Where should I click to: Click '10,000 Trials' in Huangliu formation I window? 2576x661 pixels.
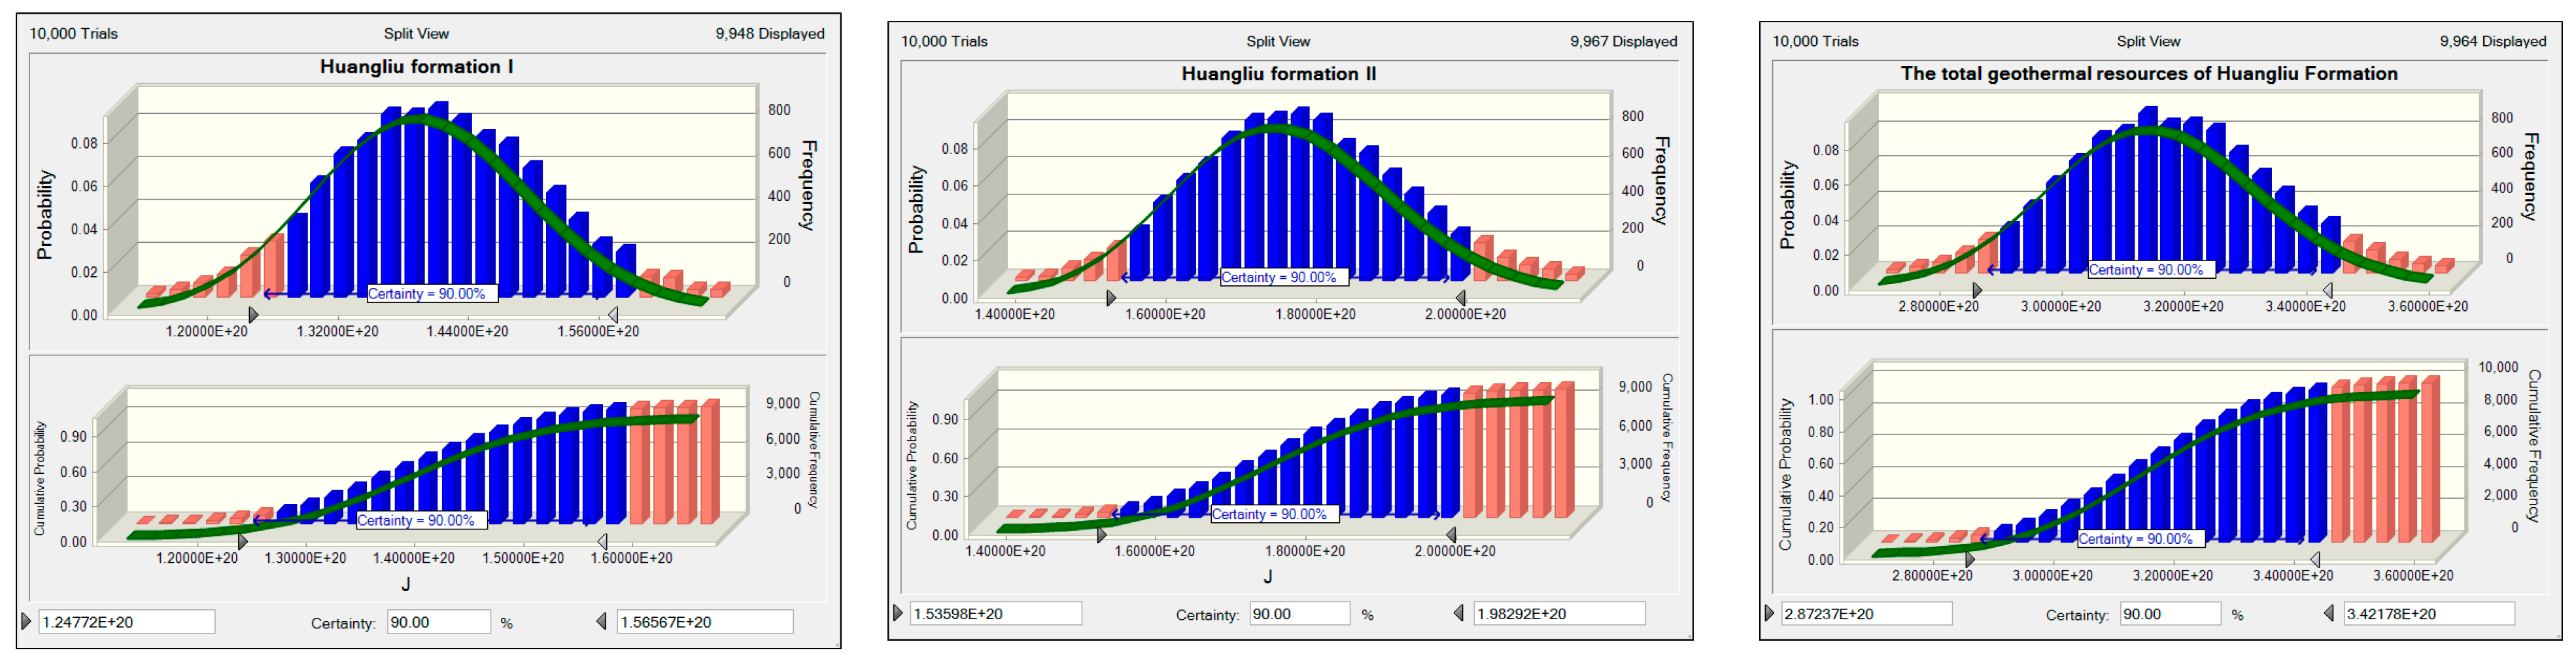(x=73, y=33)
